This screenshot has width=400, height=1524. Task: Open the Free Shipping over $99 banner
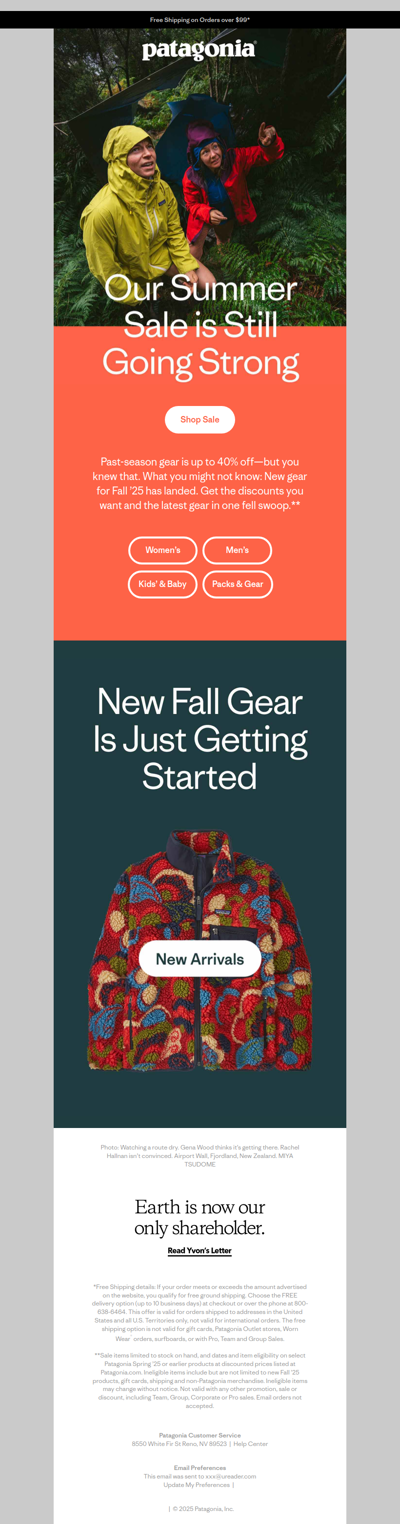click(200, 19)
